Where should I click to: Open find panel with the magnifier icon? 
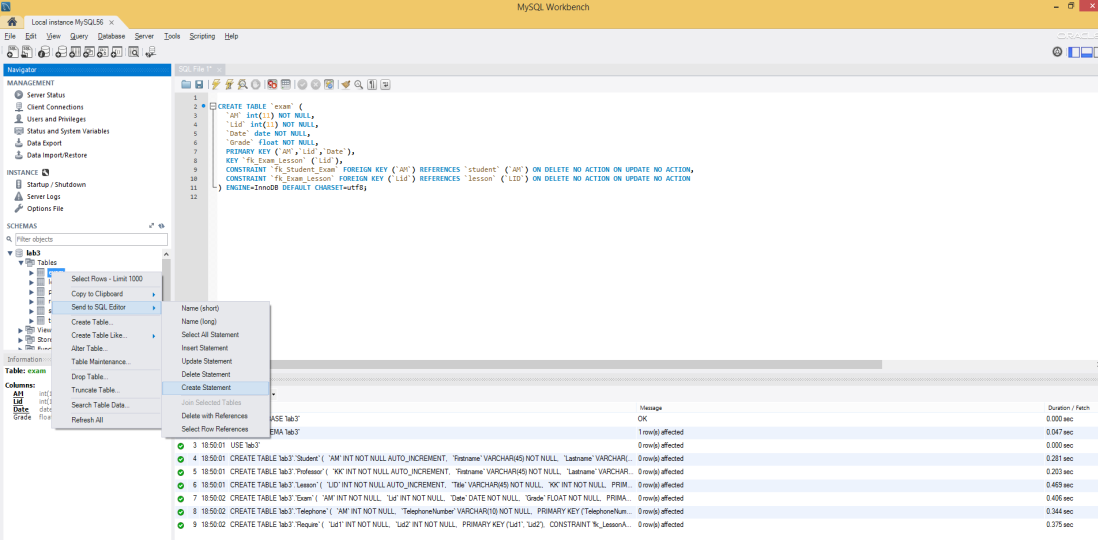[x=359, y=84]
